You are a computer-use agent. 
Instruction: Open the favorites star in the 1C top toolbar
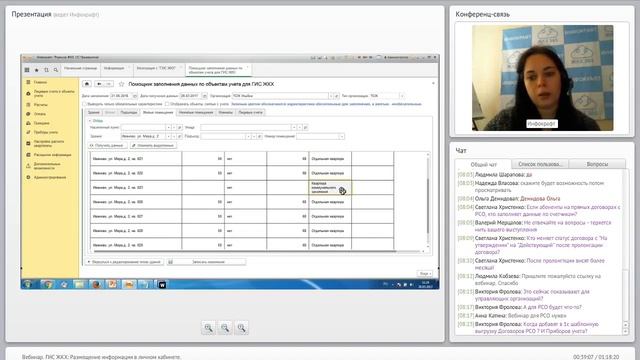click(x=37, y=70)
